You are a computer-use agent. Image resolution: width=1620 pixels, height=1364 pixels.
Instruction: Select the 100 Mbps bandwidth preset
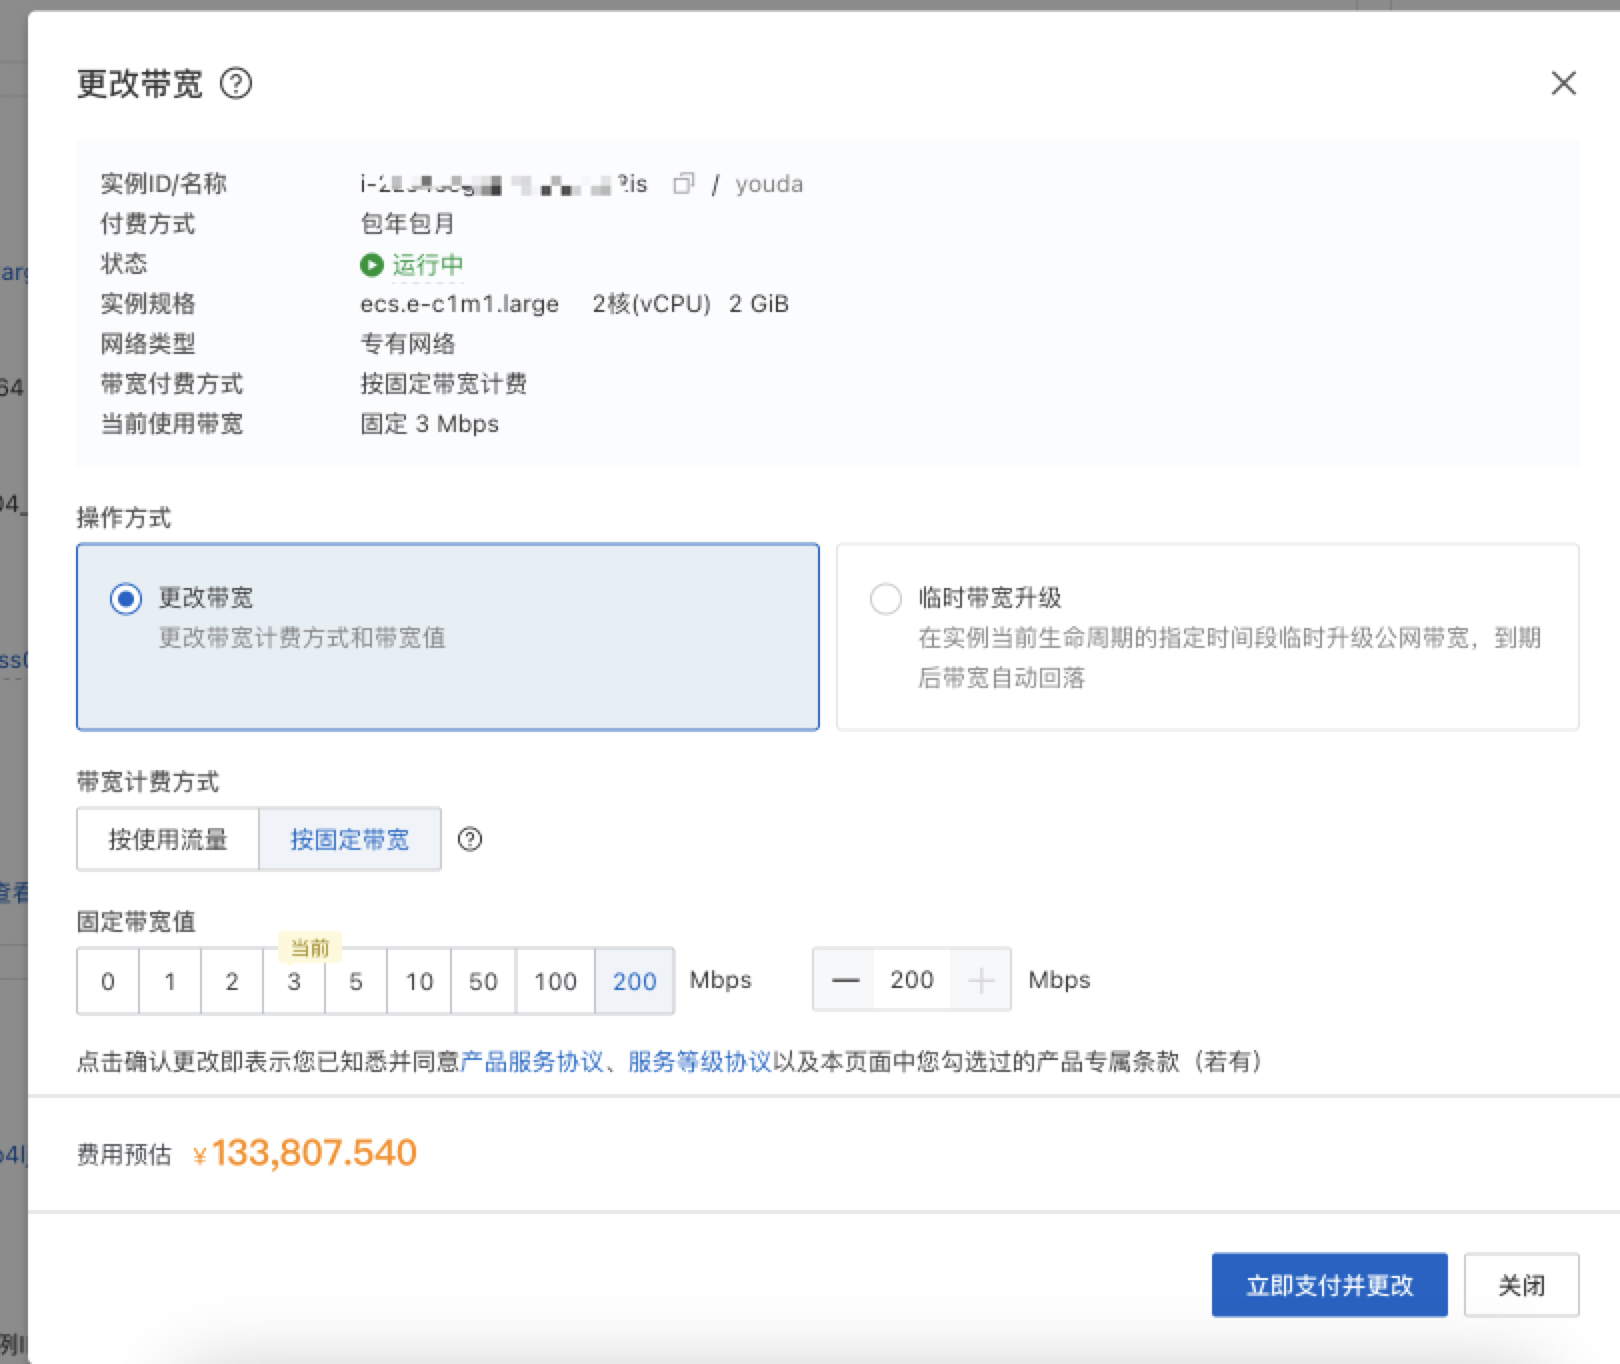coord(555,981)
